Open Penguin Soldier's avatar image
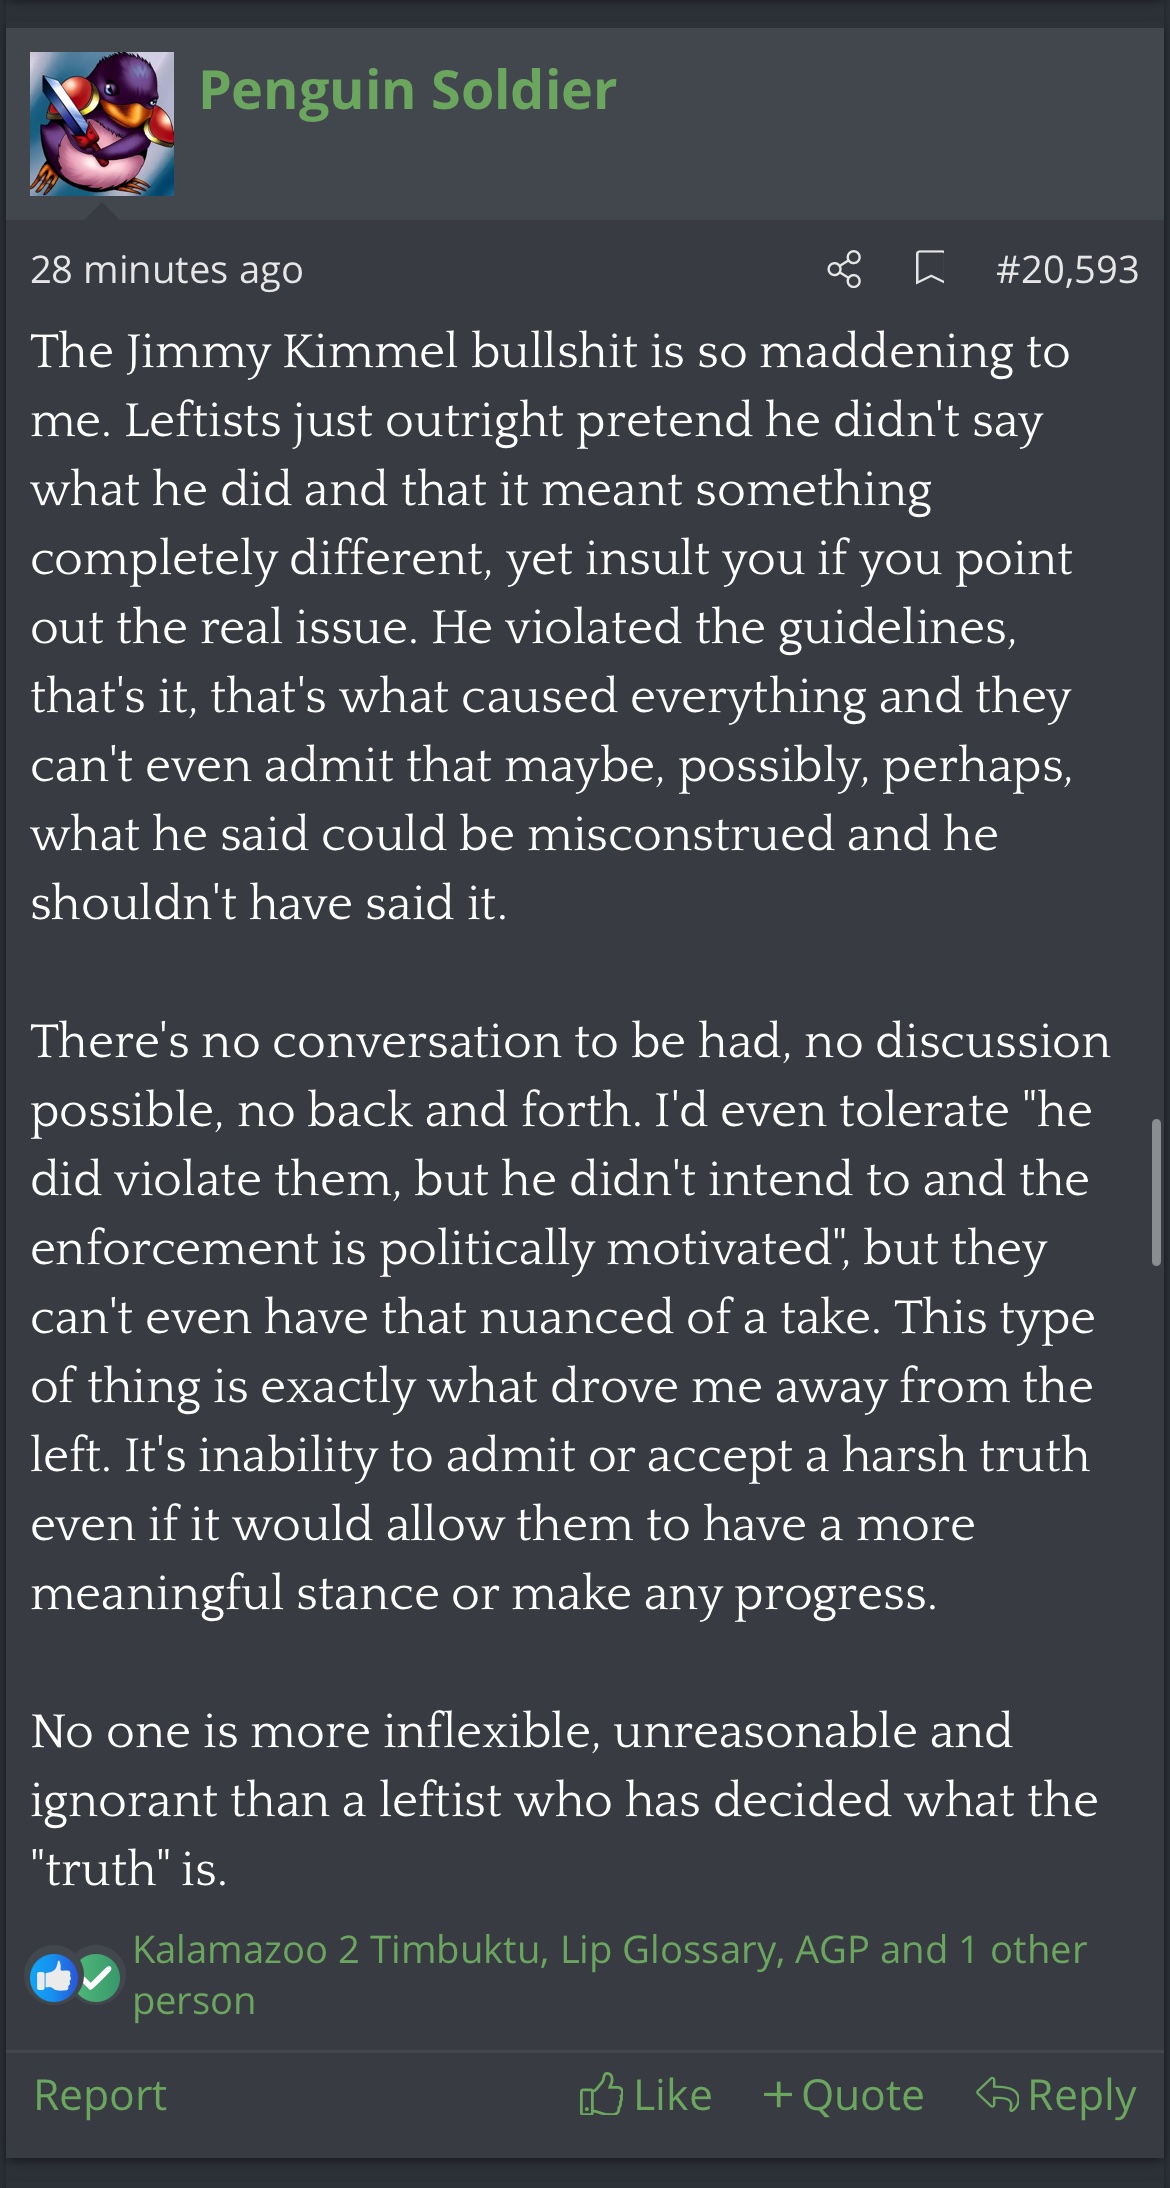Screen dimensions: 1170x2188 click(x=102, y=124)
